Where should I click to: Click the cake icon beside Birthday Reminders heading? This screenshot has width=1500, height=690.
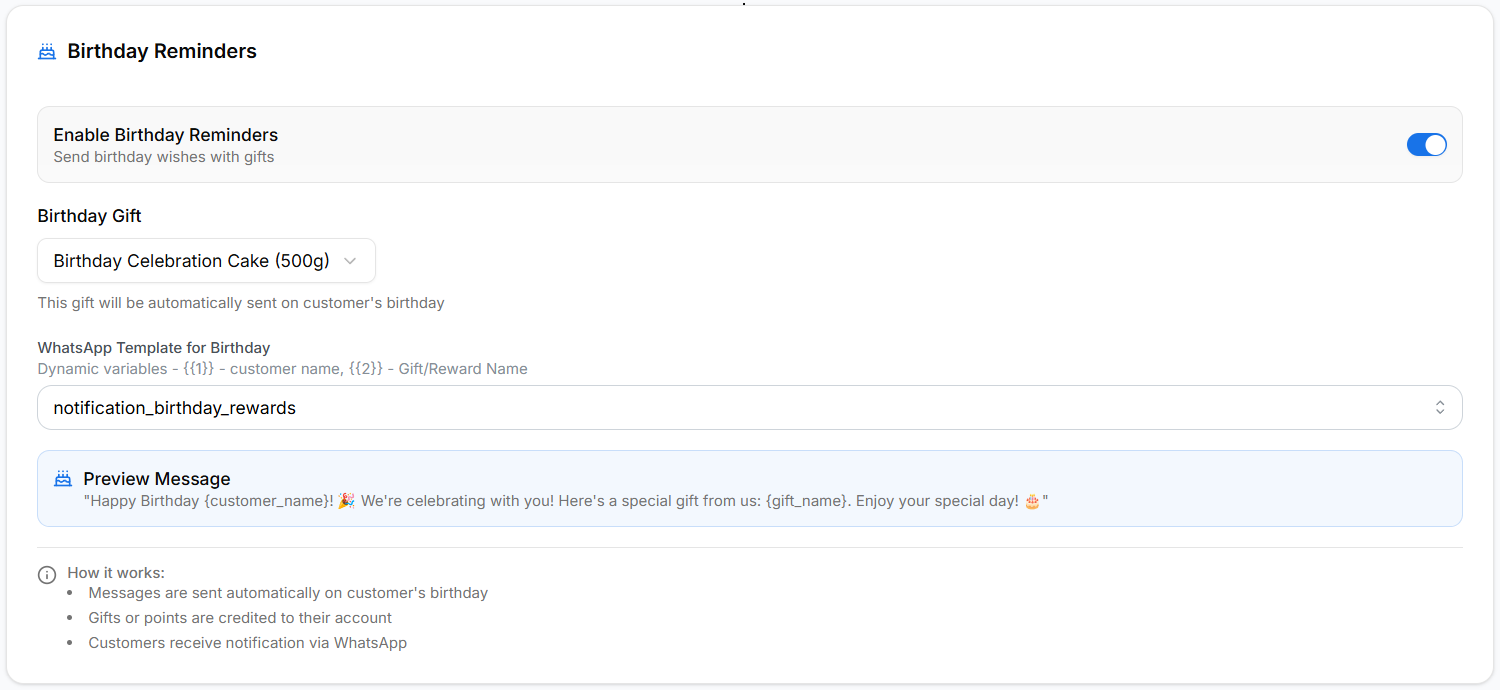pos(47,52)
